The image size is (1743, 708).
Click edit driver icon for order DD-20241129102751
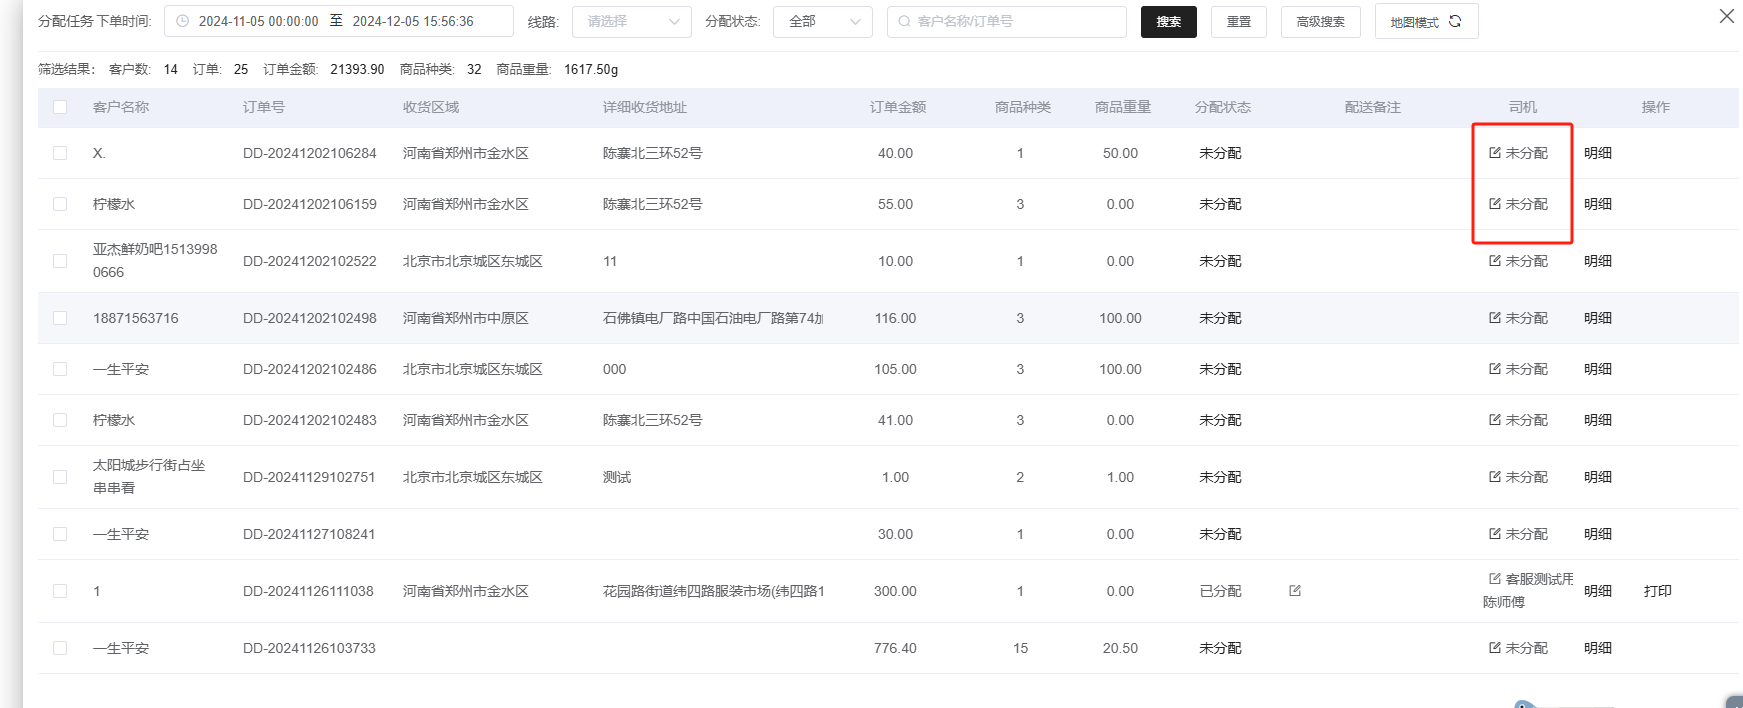[1494, 477]
